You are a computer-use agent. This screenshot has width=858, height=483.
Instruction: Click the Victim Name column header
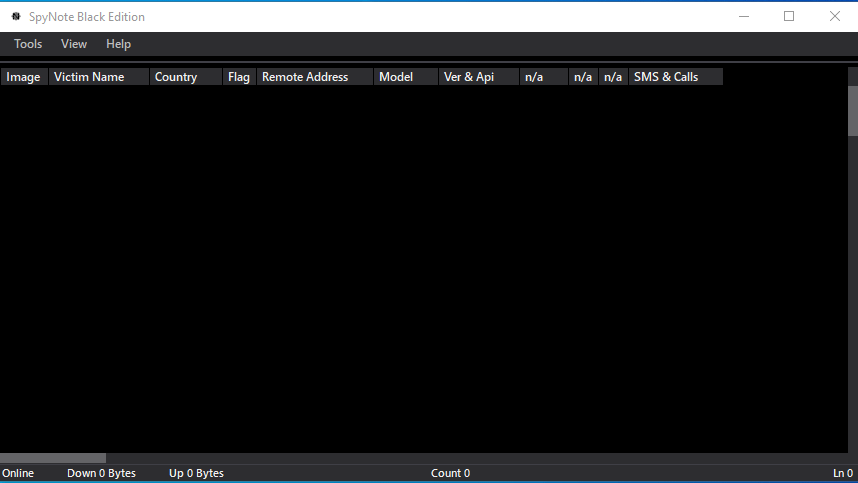pos(98,77)
